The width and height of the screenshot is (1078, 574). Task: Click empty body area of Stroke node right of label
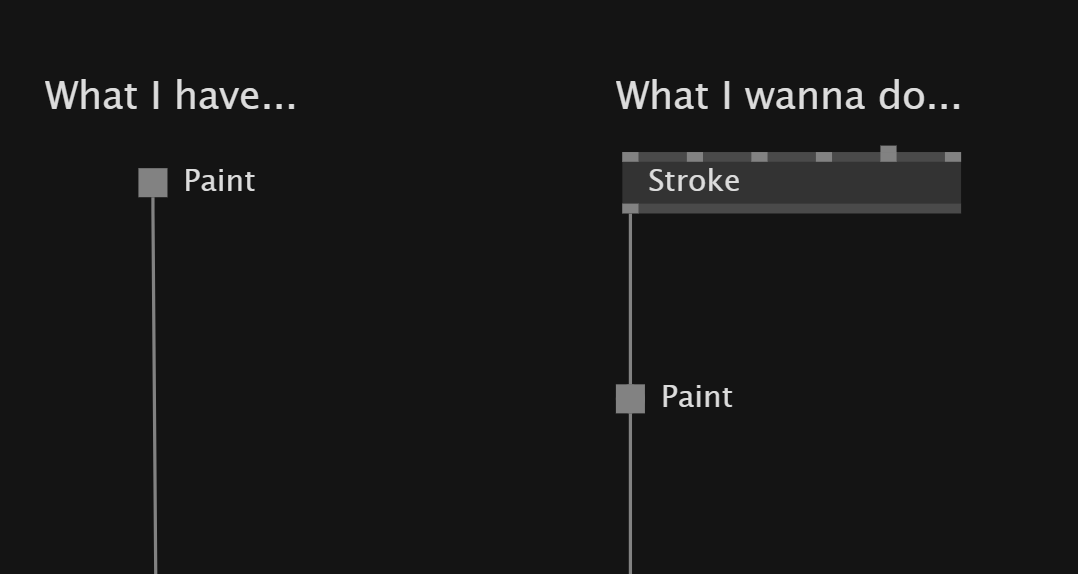coord(850,183)
